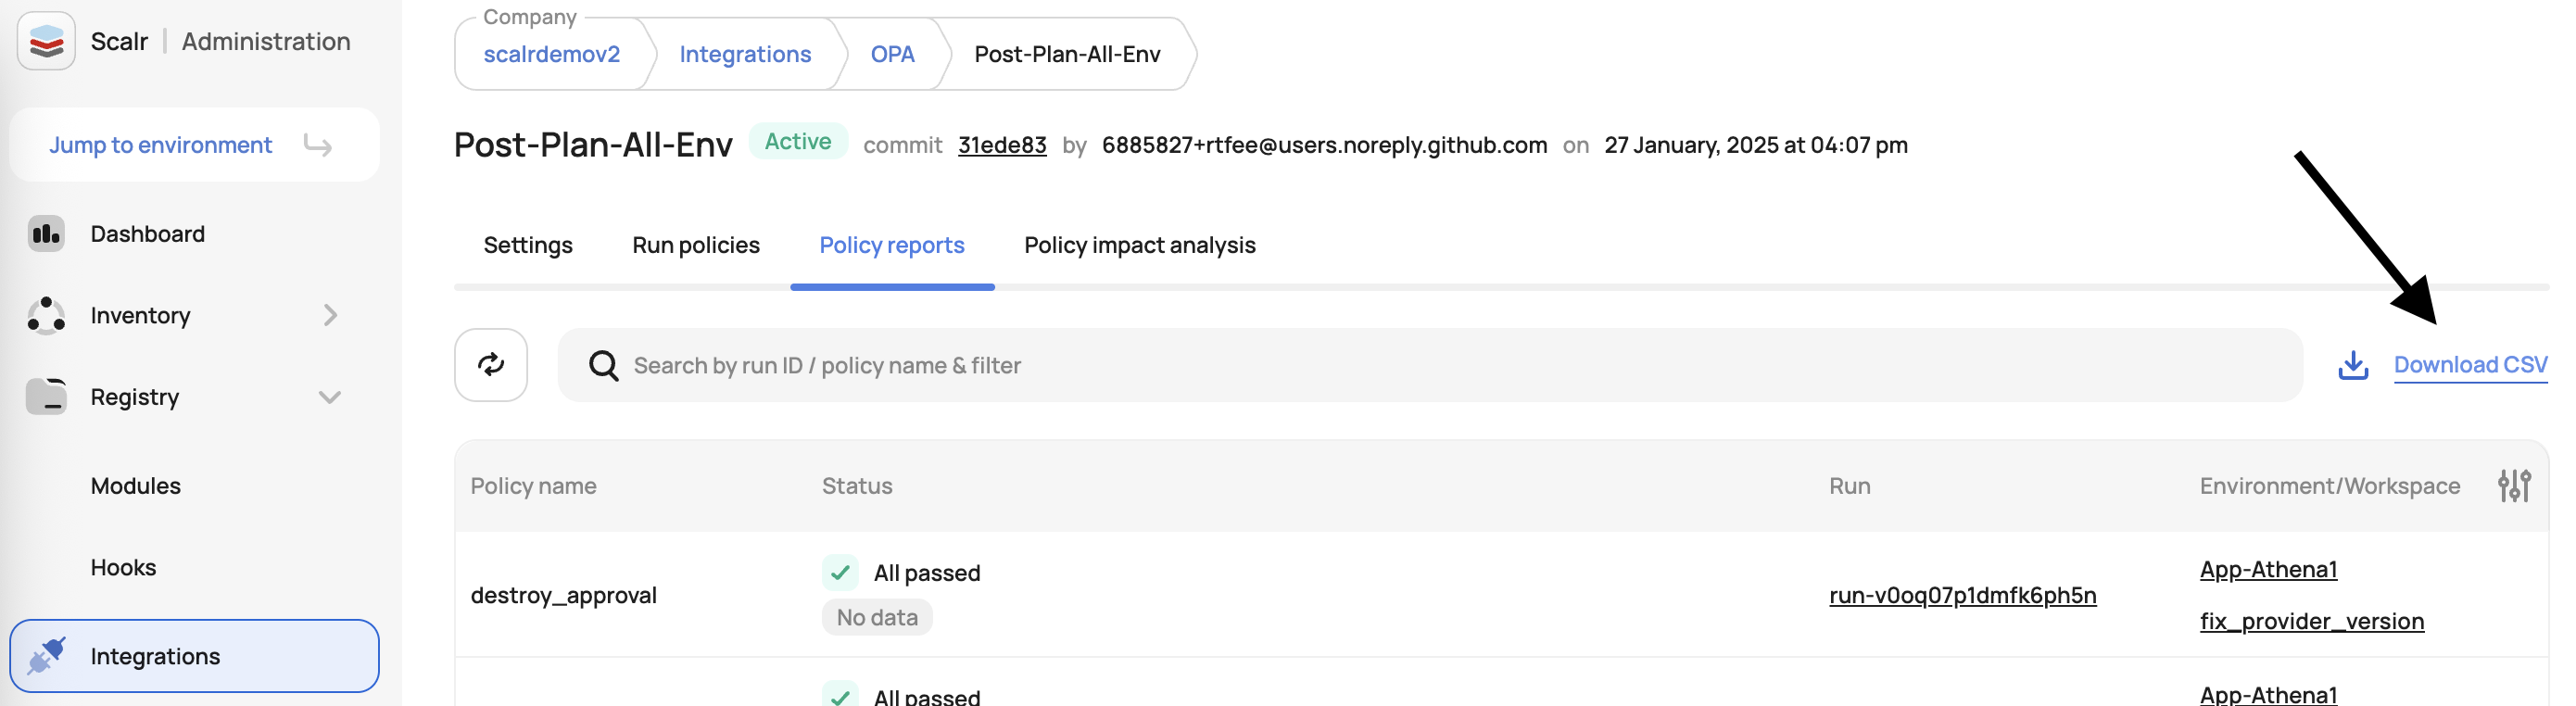Click the download arrow icon

(2353, 365)
